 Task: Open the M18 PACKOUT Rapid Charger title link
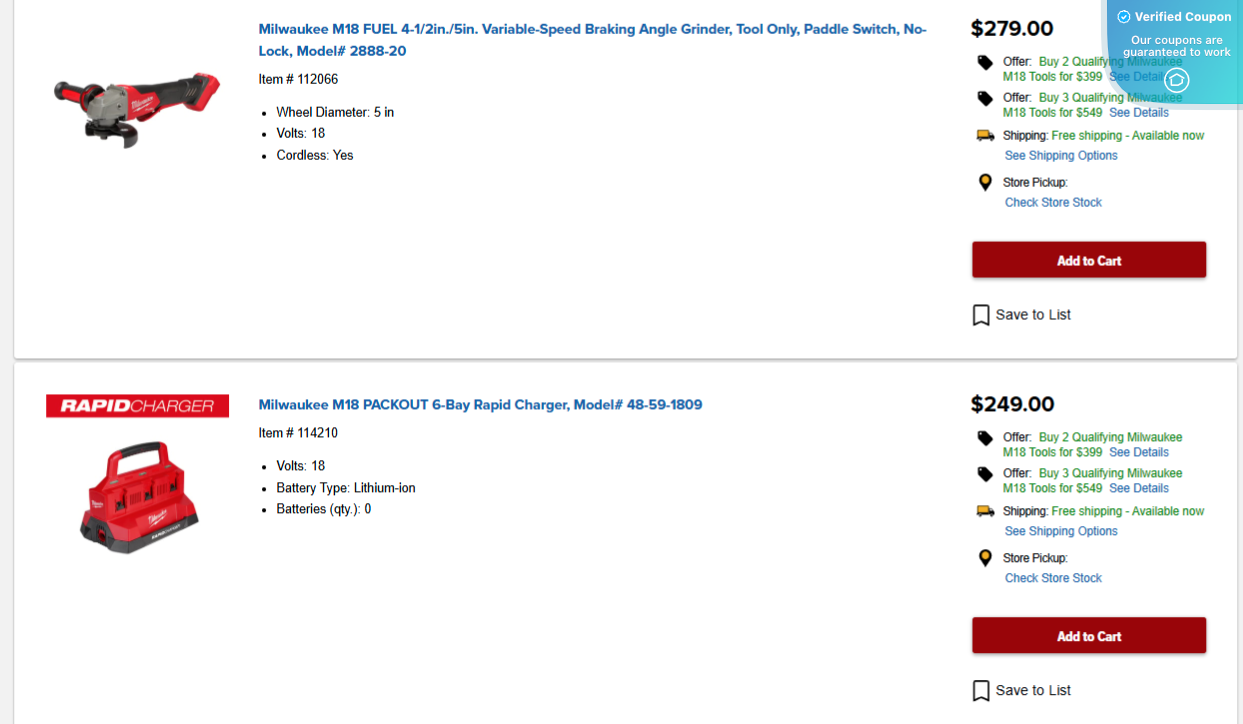(x=480, y=405)
